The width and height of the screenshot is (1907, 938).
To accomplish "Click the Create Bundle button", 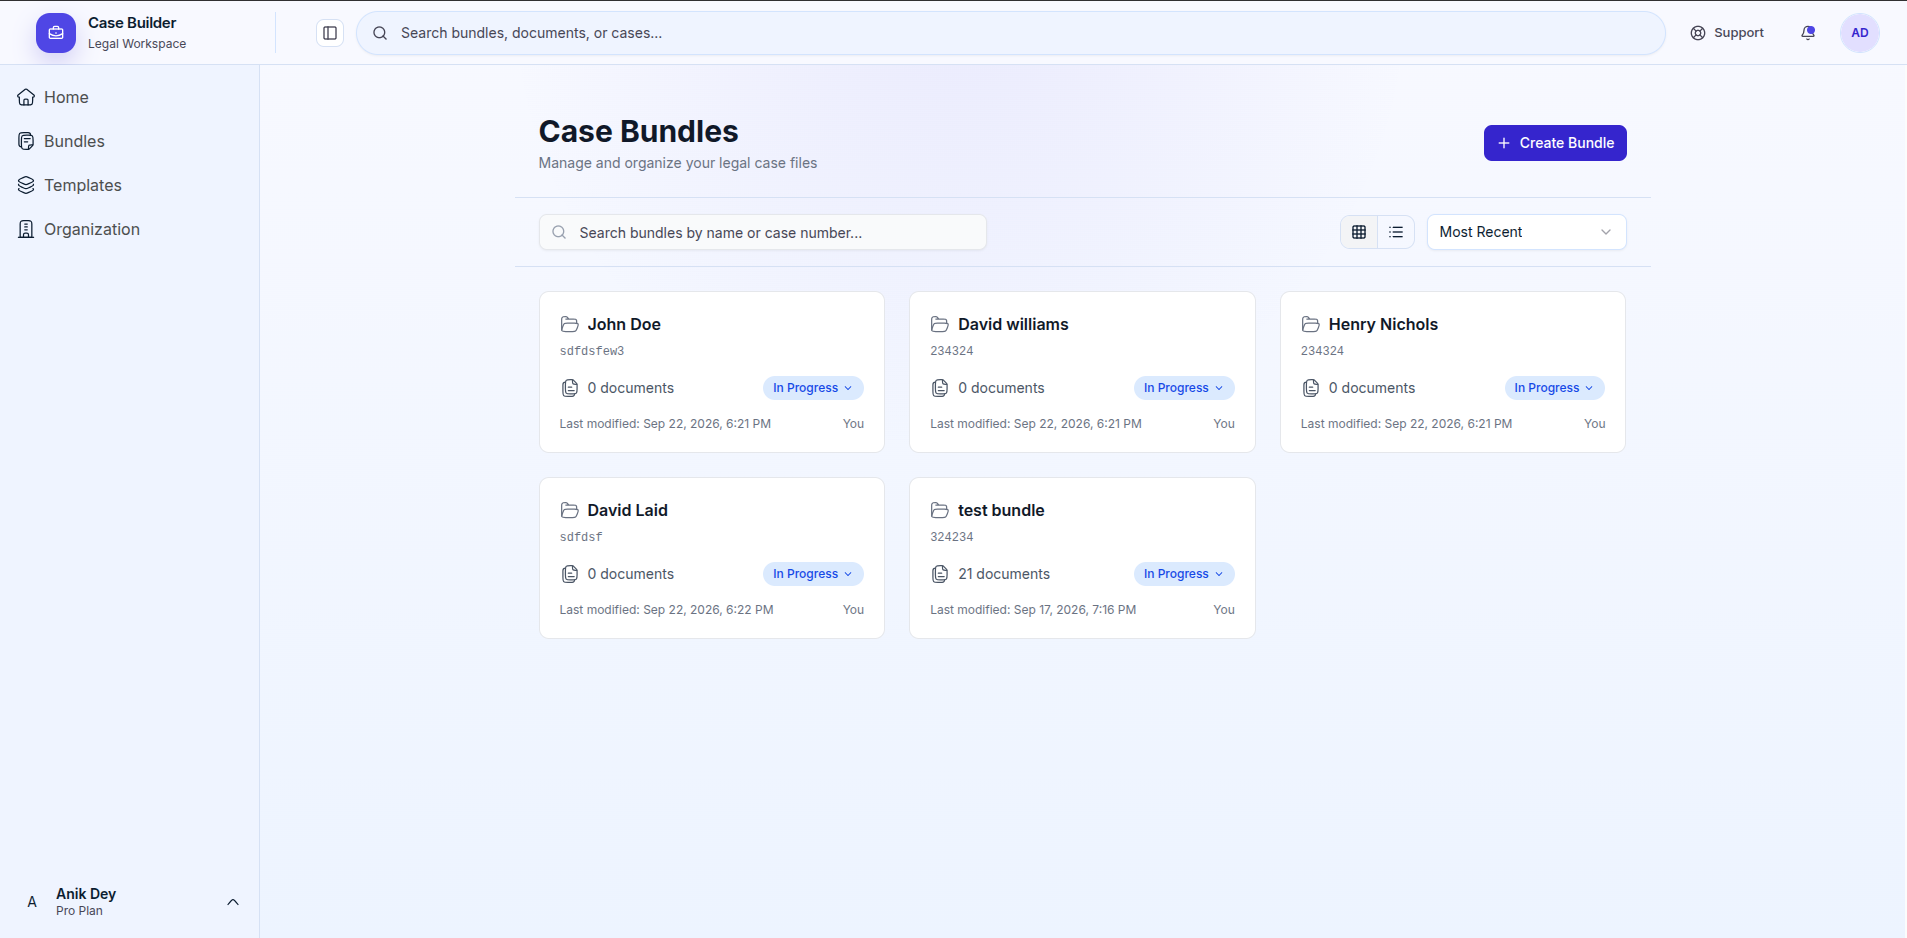I will 1555,143.
